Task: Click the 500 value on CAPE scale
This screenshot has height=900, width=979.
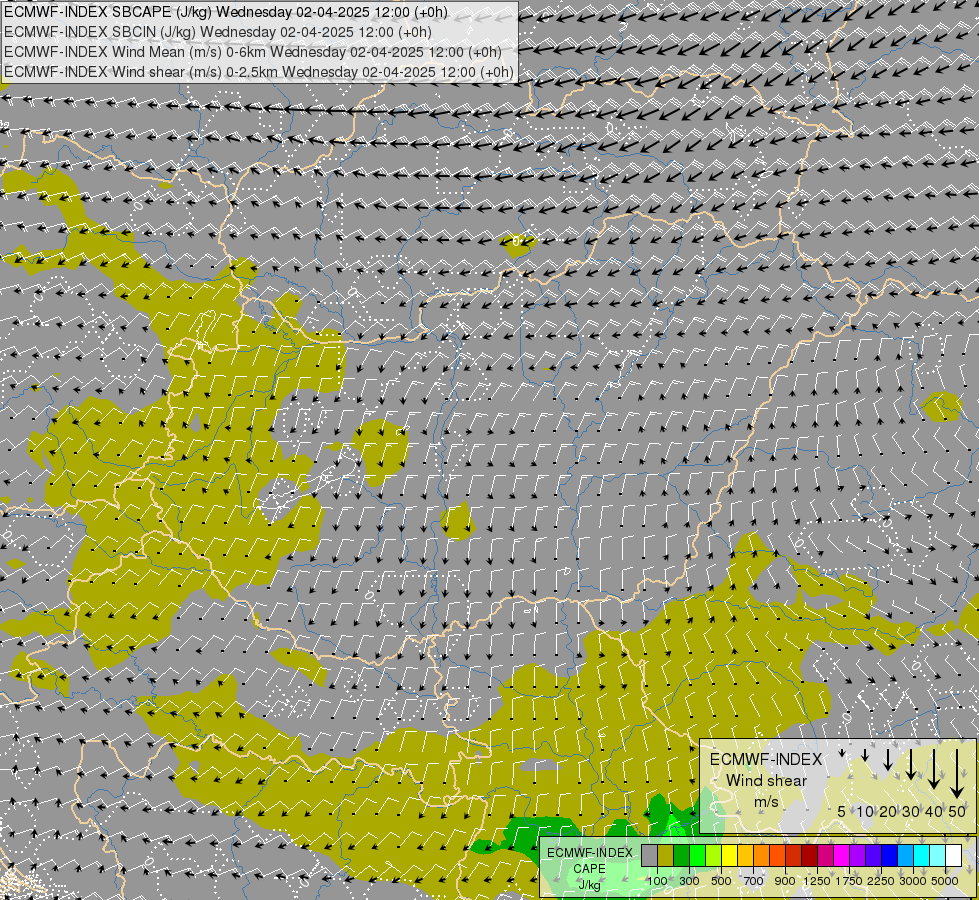Action: click(x=721, y=881)
